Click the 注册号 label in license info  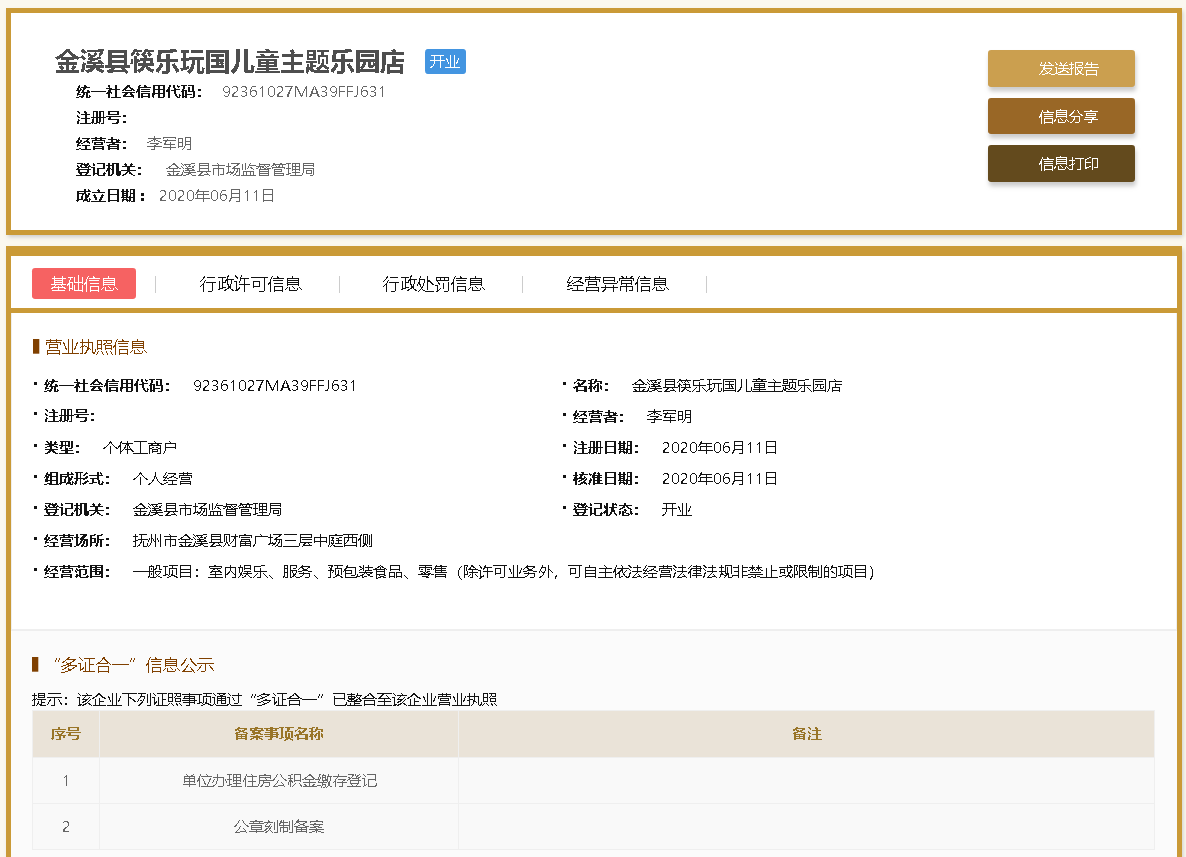point(69,416)
